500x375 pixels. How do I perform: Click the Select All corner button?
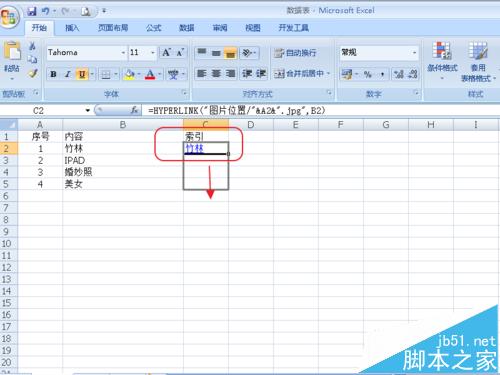click(x=9, y=125)
